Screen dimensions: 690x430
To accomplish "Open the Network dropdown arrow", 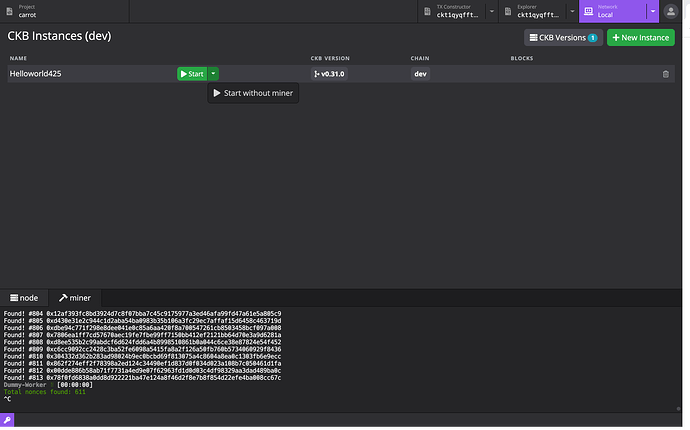I will 653,11.
